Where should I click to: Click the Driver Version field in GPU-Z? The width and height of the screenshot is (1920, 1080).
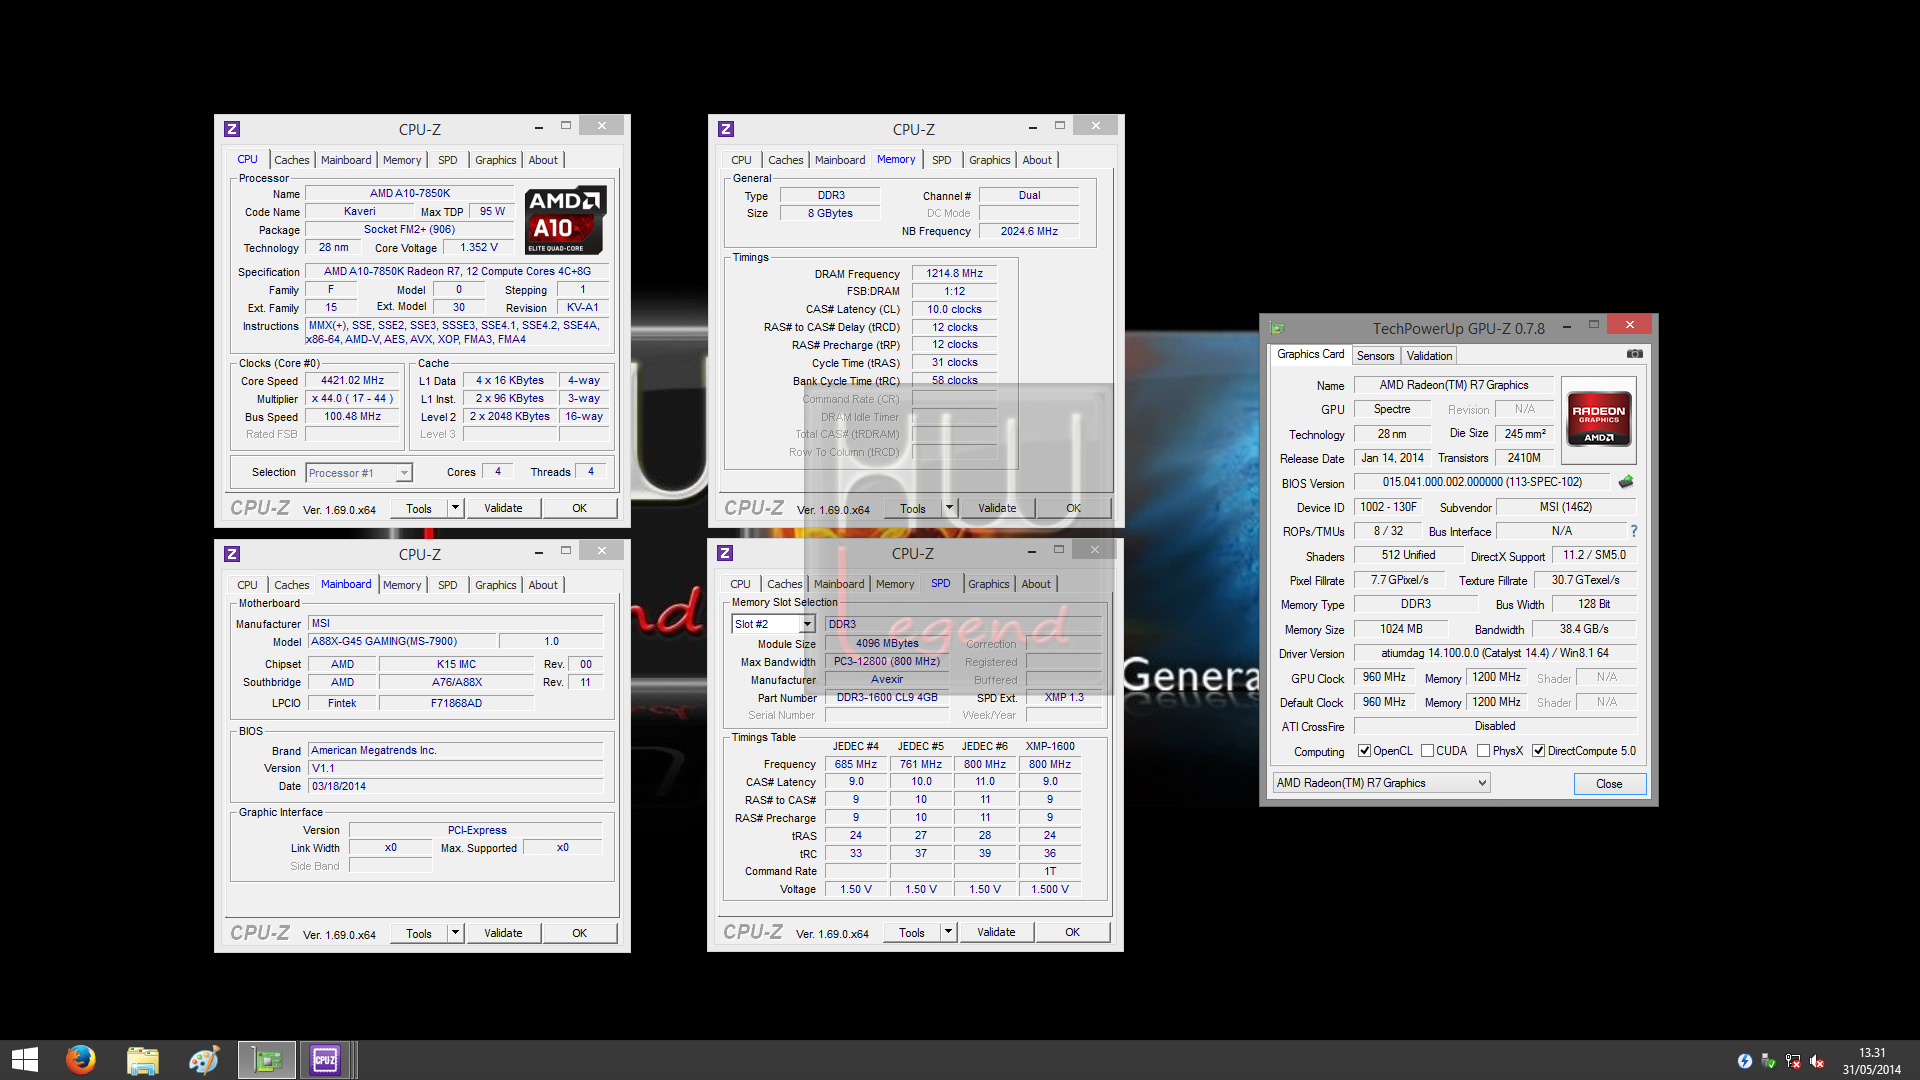(x=1495, y=653)
